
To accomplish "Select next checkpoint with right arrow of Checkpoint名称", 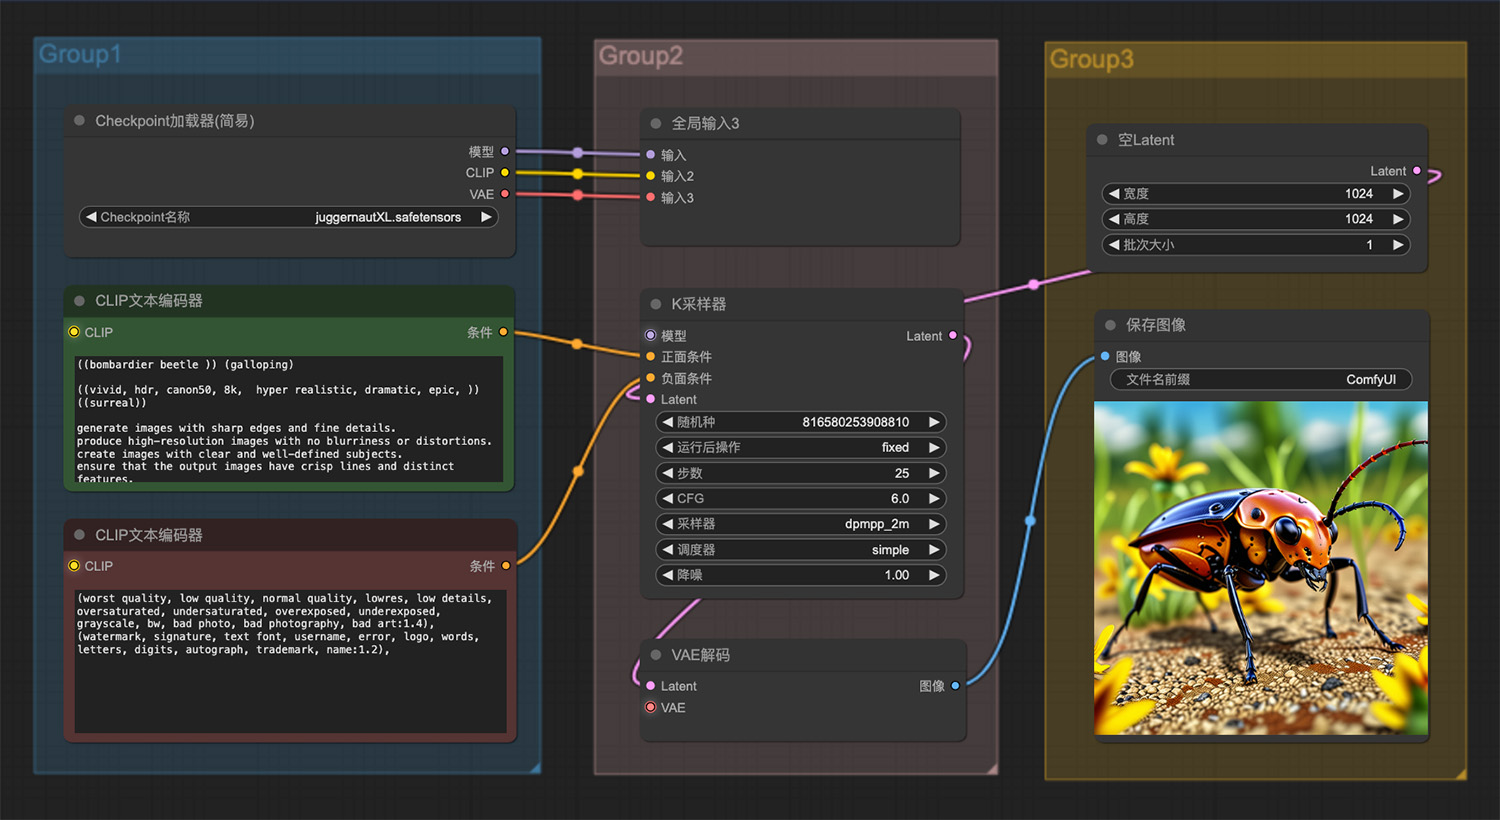I will point(486,217).
